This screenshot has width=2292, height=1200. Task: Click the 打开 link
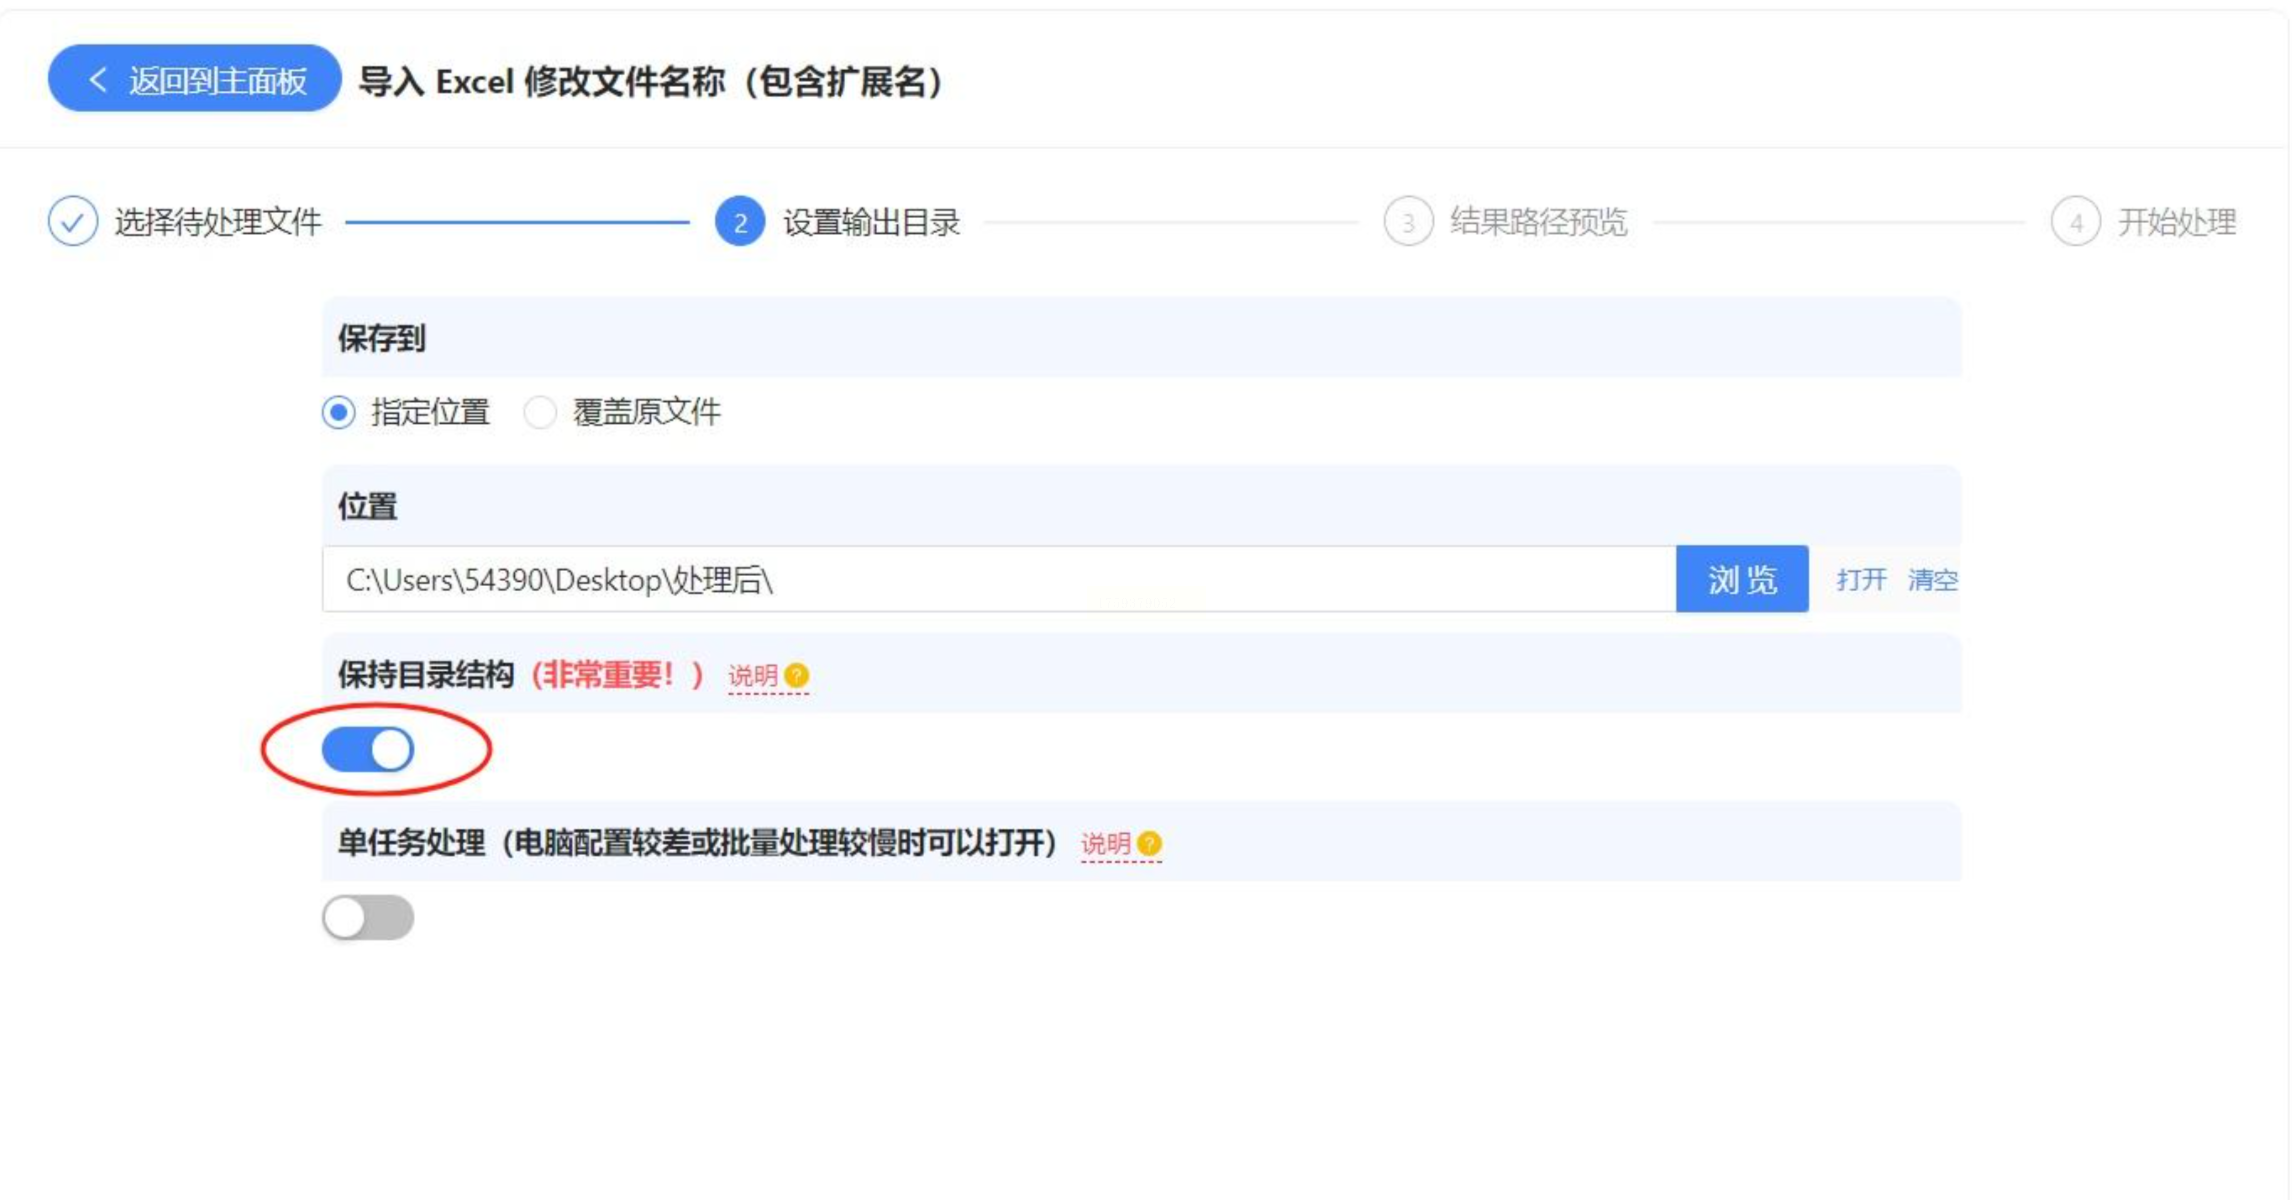[x=1861, y=579]
